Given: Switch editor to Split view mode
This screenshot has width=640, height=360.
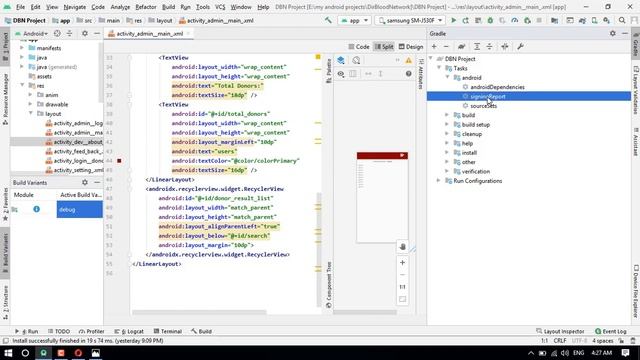Looking at the screenshot, I should [384, 47].
